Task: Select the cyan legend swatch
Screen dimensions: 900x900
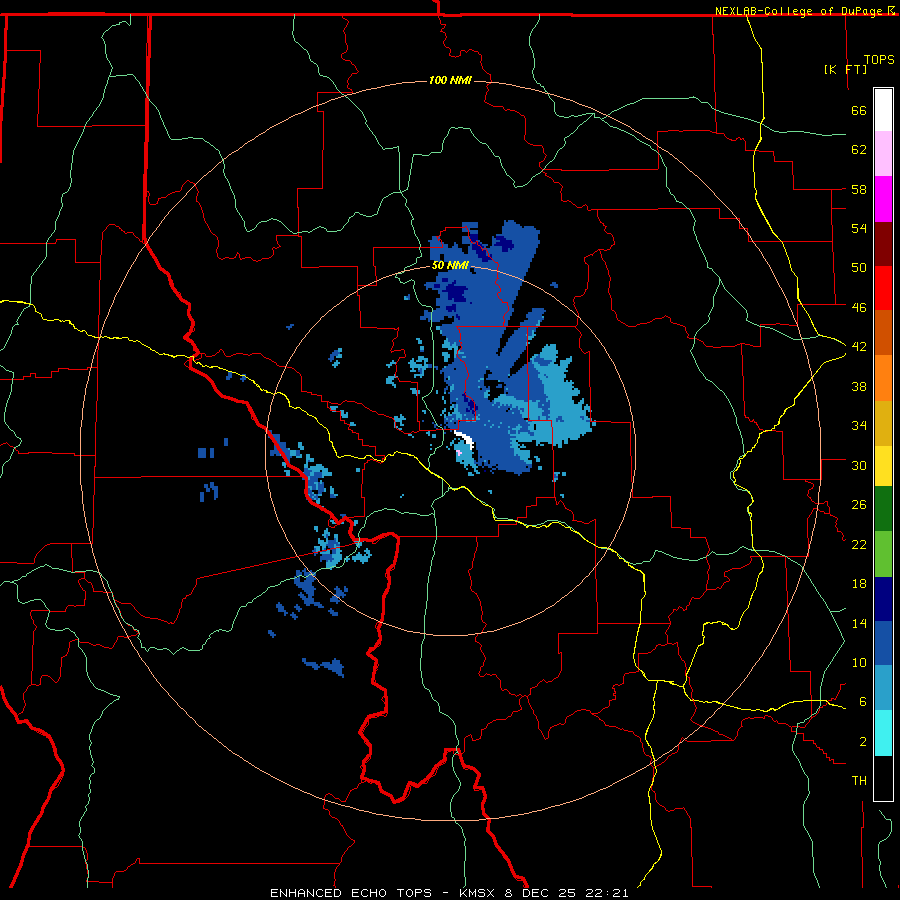Action: 883,733
